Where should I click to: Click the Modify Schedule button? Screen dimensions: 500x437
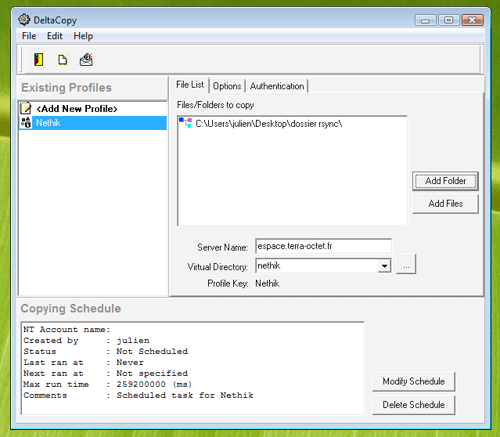click(413, 381)
